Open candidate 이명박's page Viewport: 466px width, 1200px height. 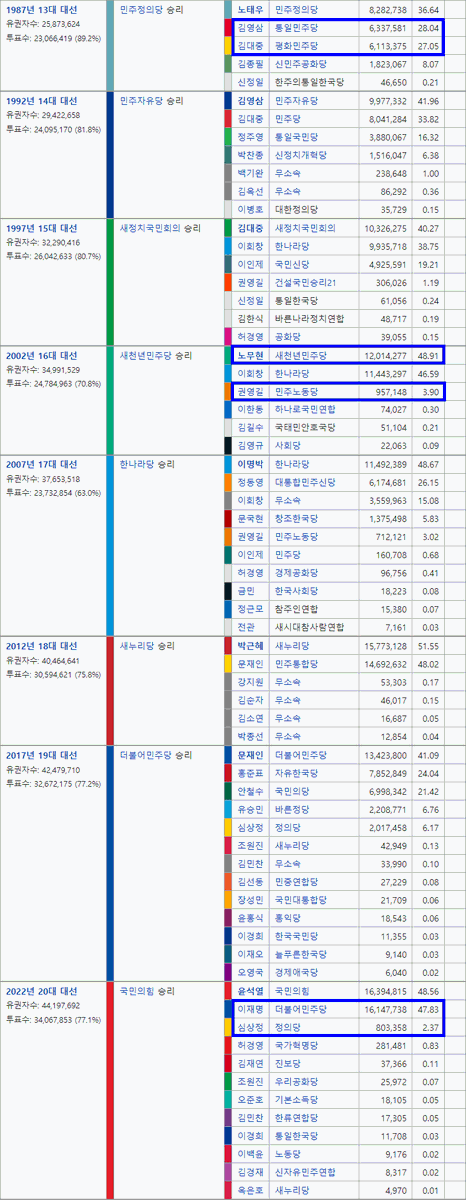252,464
